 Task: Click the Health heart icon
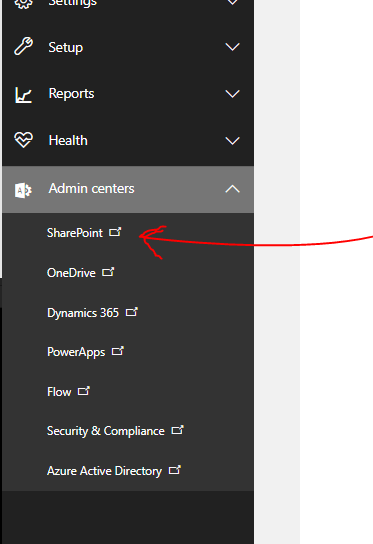(23, 140)
